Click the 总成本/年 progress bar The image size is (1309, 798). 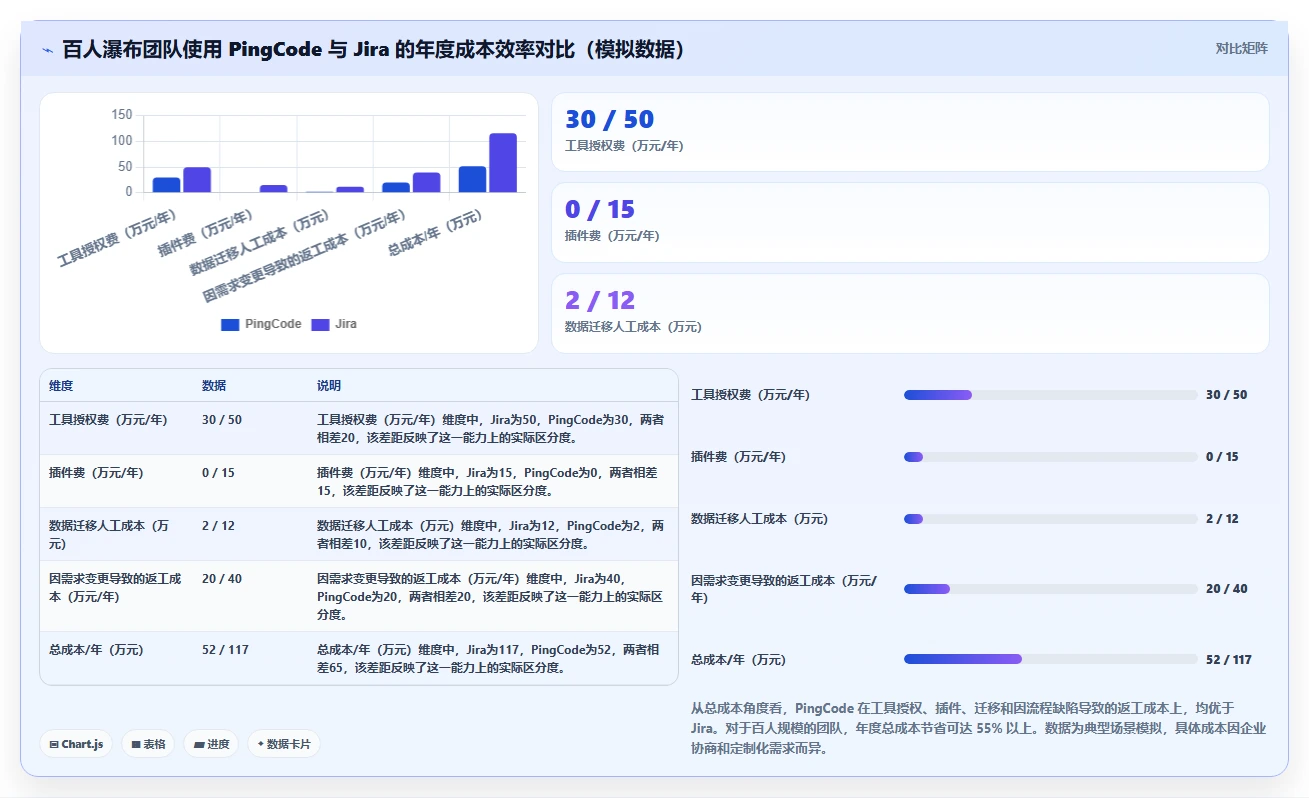click(1050, 659)
